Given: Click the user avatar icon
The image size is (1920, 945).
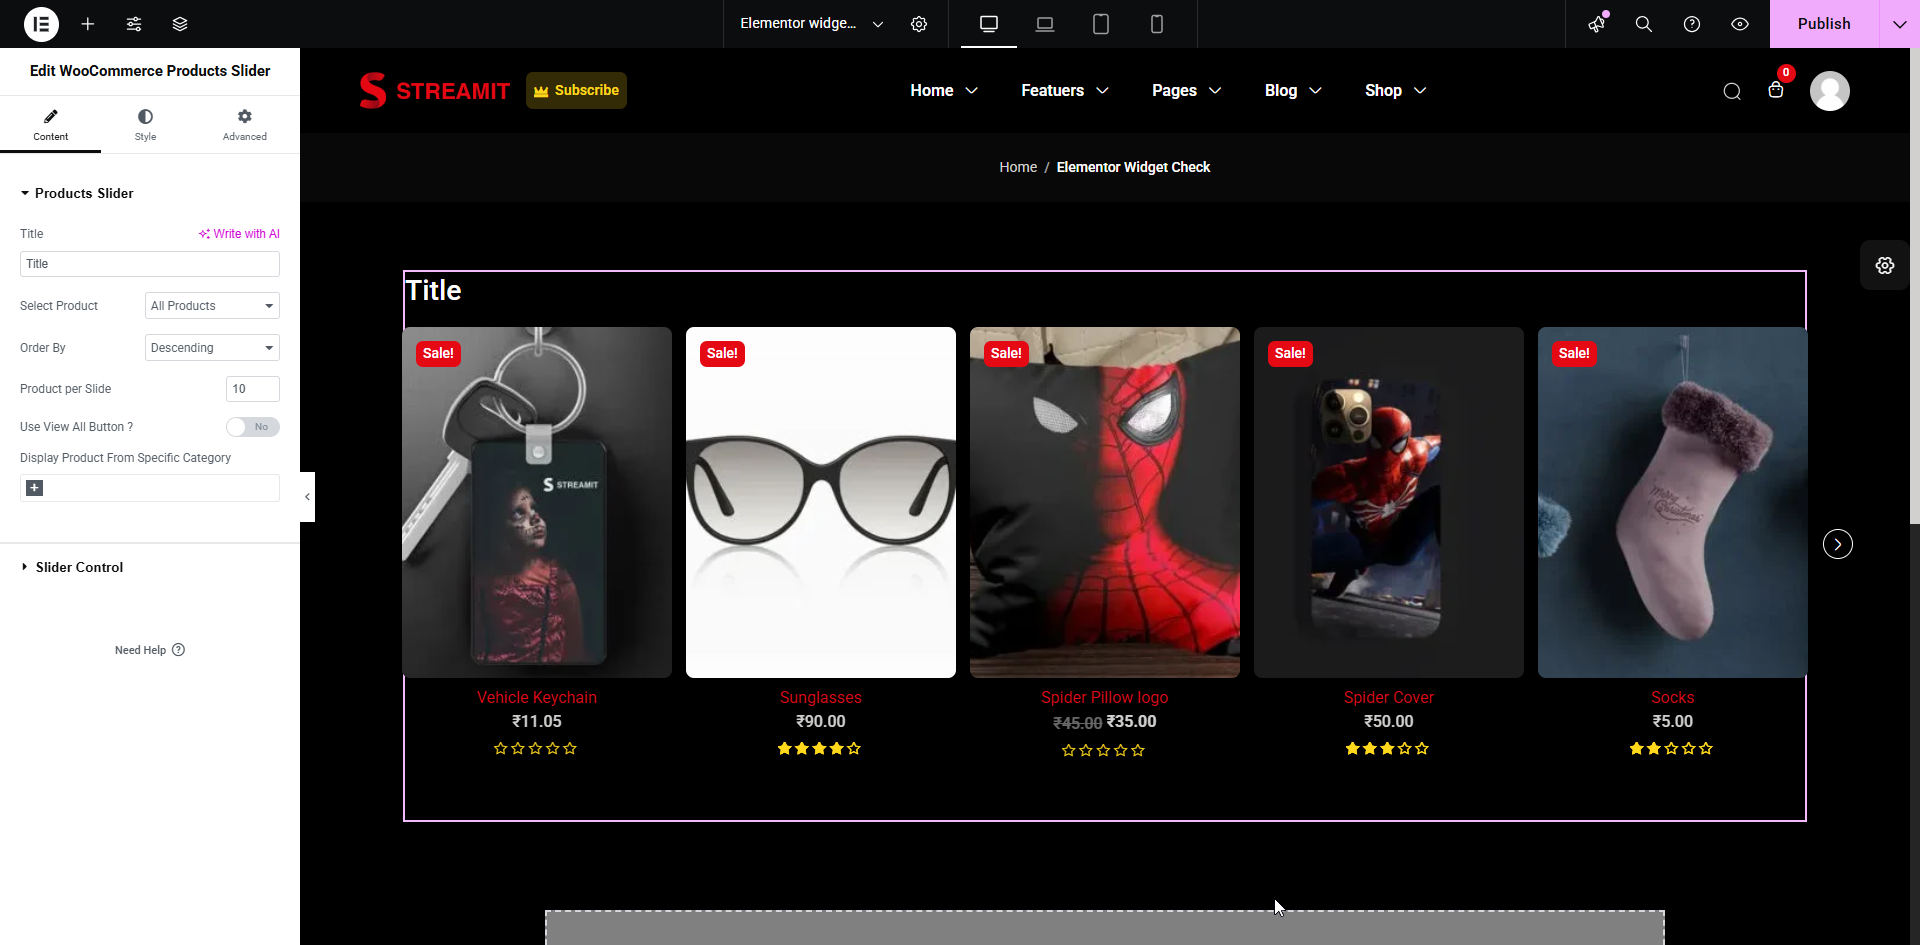Looking at the screenshot, I should pyautogui.click(x=1830, y=91).
